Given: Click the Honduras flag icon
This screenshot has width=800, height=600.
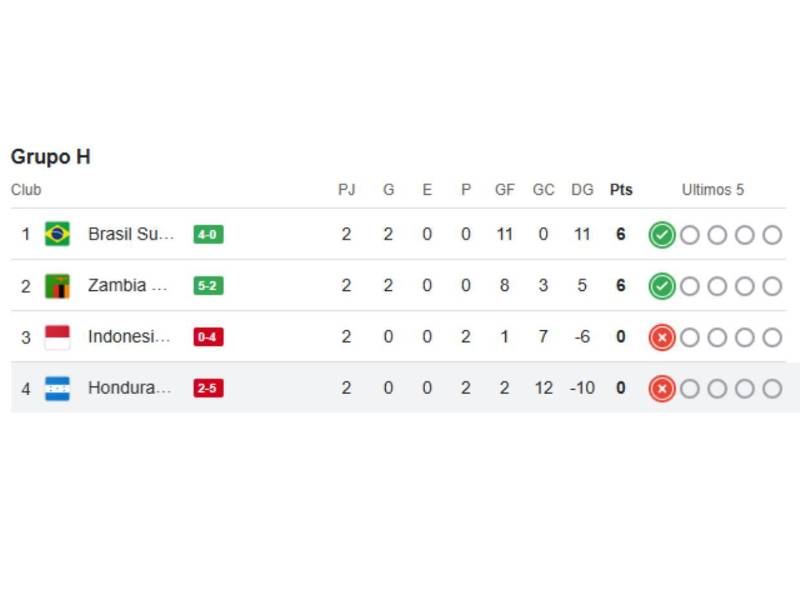Looking at the screenshot, I should click(x=59, y=388).
